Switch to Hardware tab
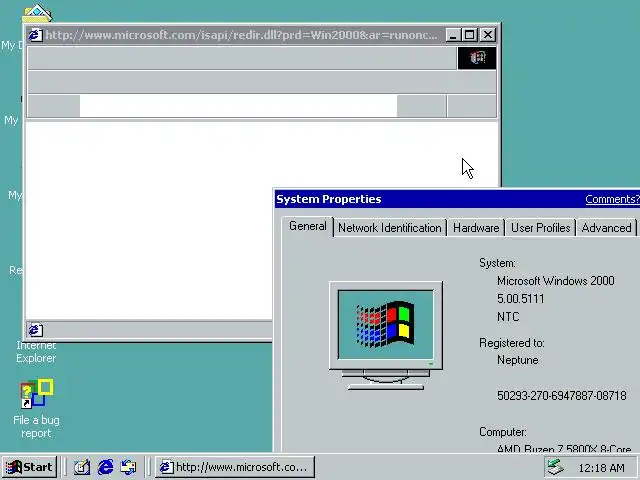This screenshot has width=640, height=480. 476,228
